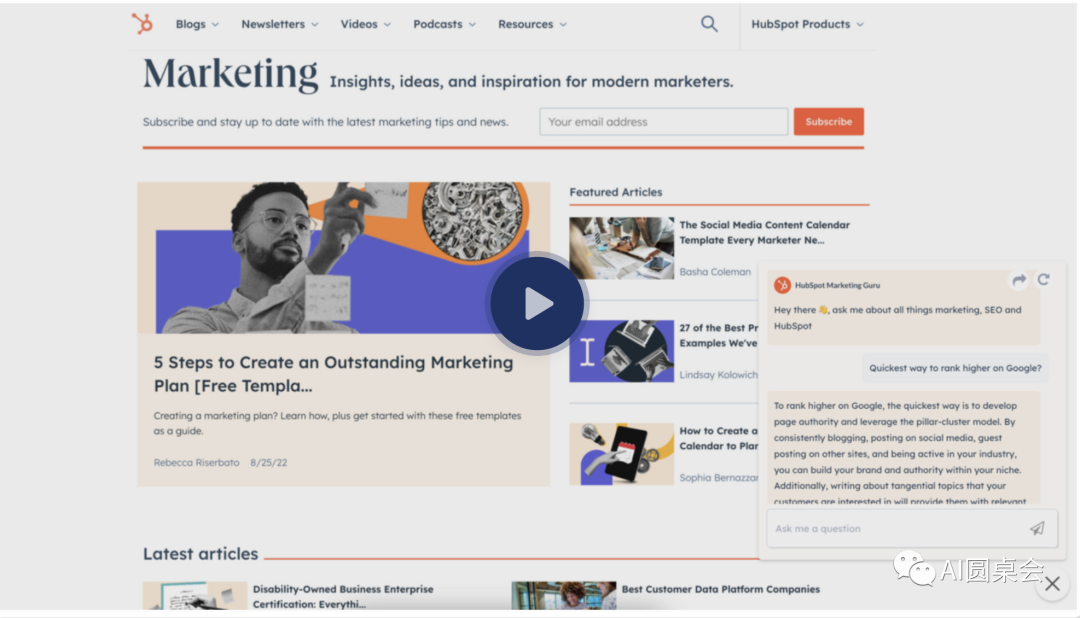
Task: Click author Lindsay Kolowich
Action: click(718, 375)
